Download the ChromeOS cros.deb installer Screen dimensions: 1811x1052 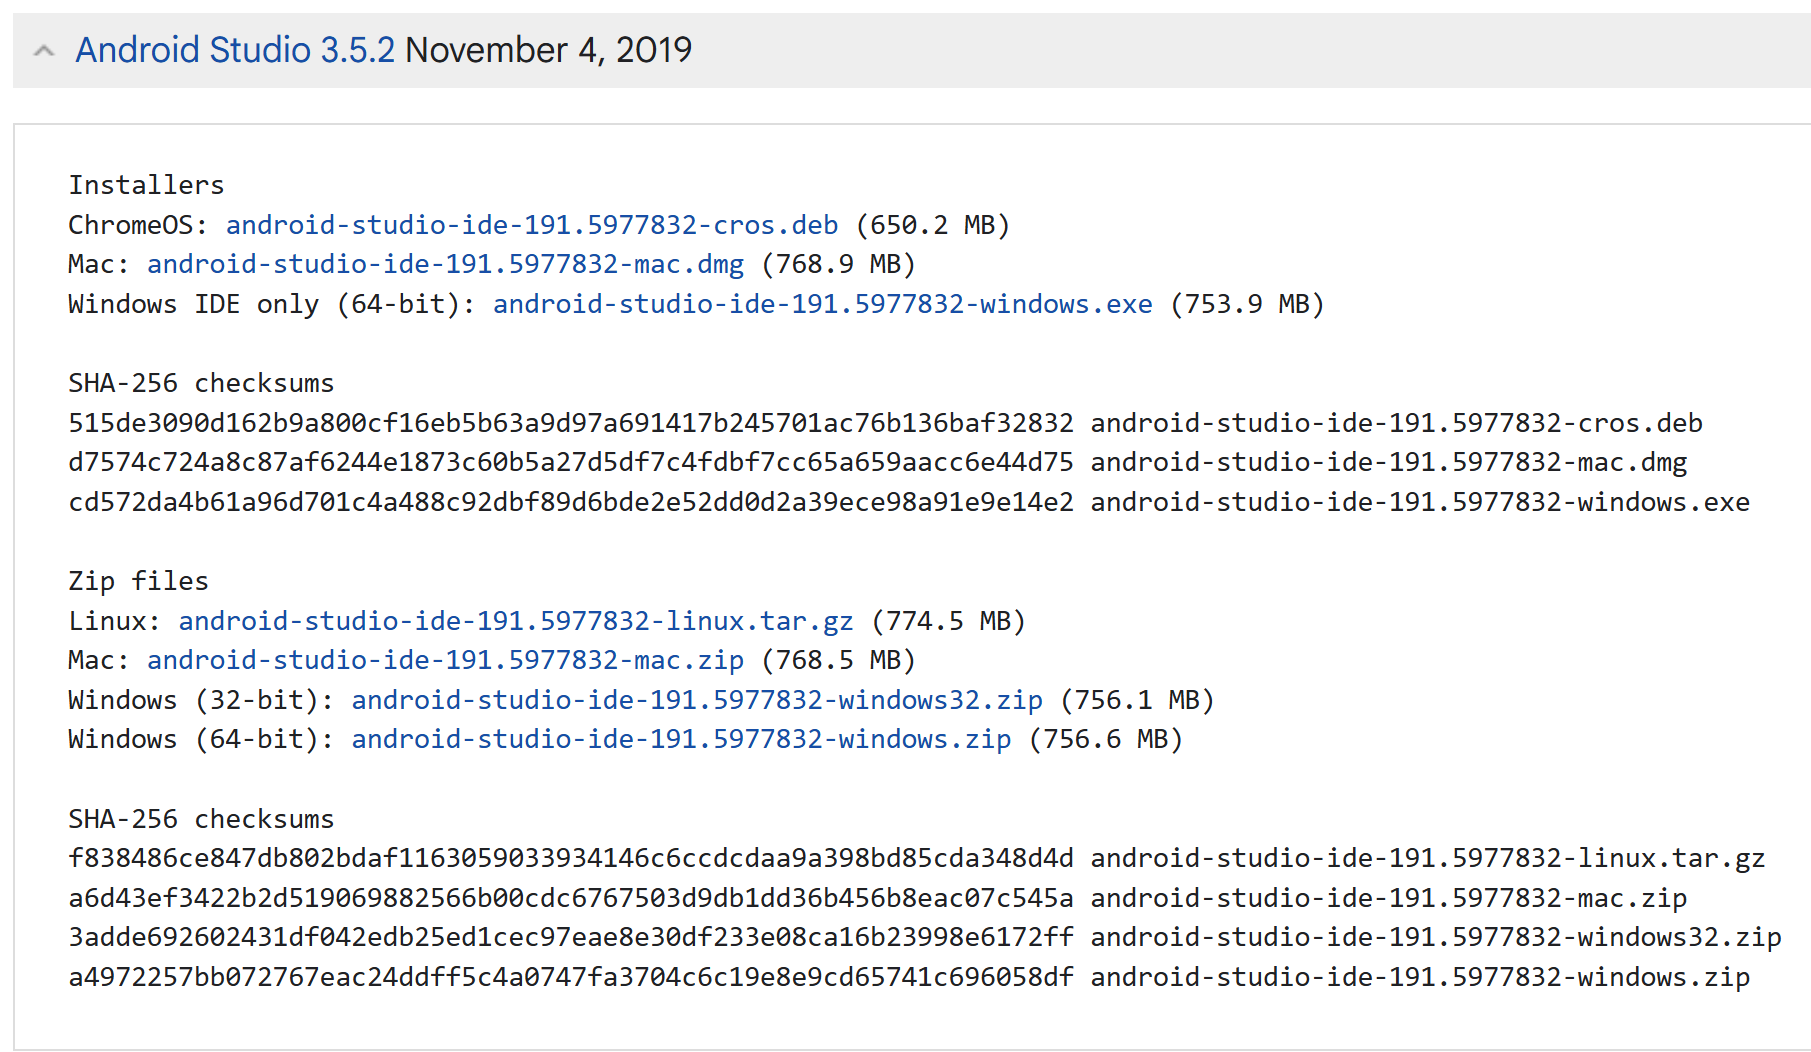pyautogui.click(x=532, y=225)
